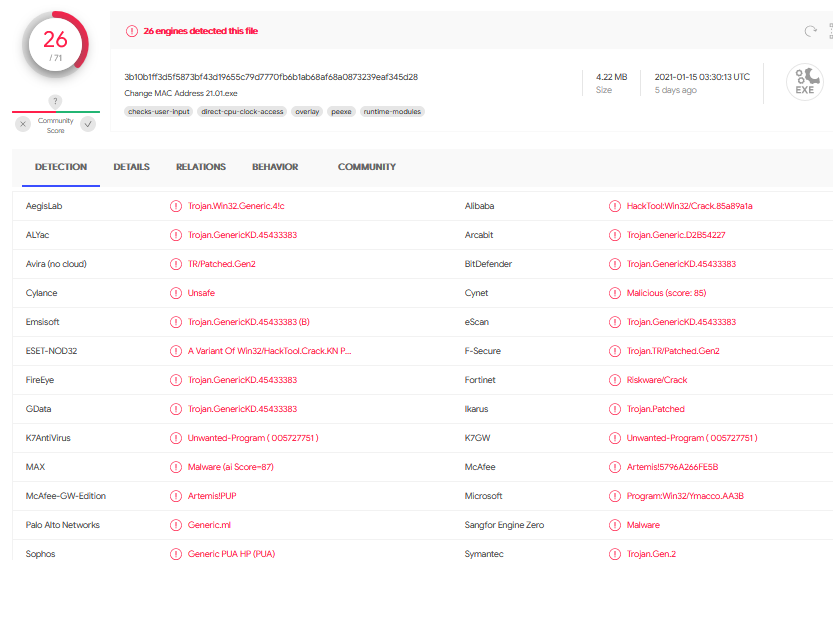This screenshot has width=833, height=632.
Task: Switch to the DETAILS tab
Action: tap(131, 167)
